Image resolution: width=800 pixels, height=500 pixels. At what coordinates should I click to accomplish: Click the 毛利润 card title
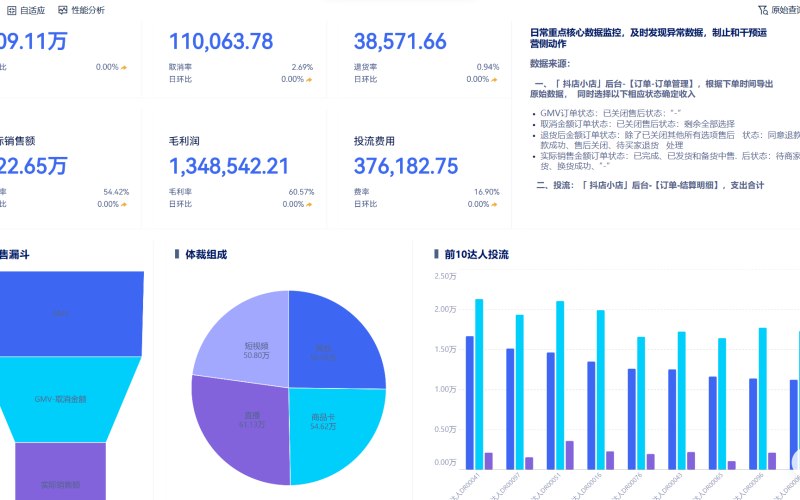point(184,141)
